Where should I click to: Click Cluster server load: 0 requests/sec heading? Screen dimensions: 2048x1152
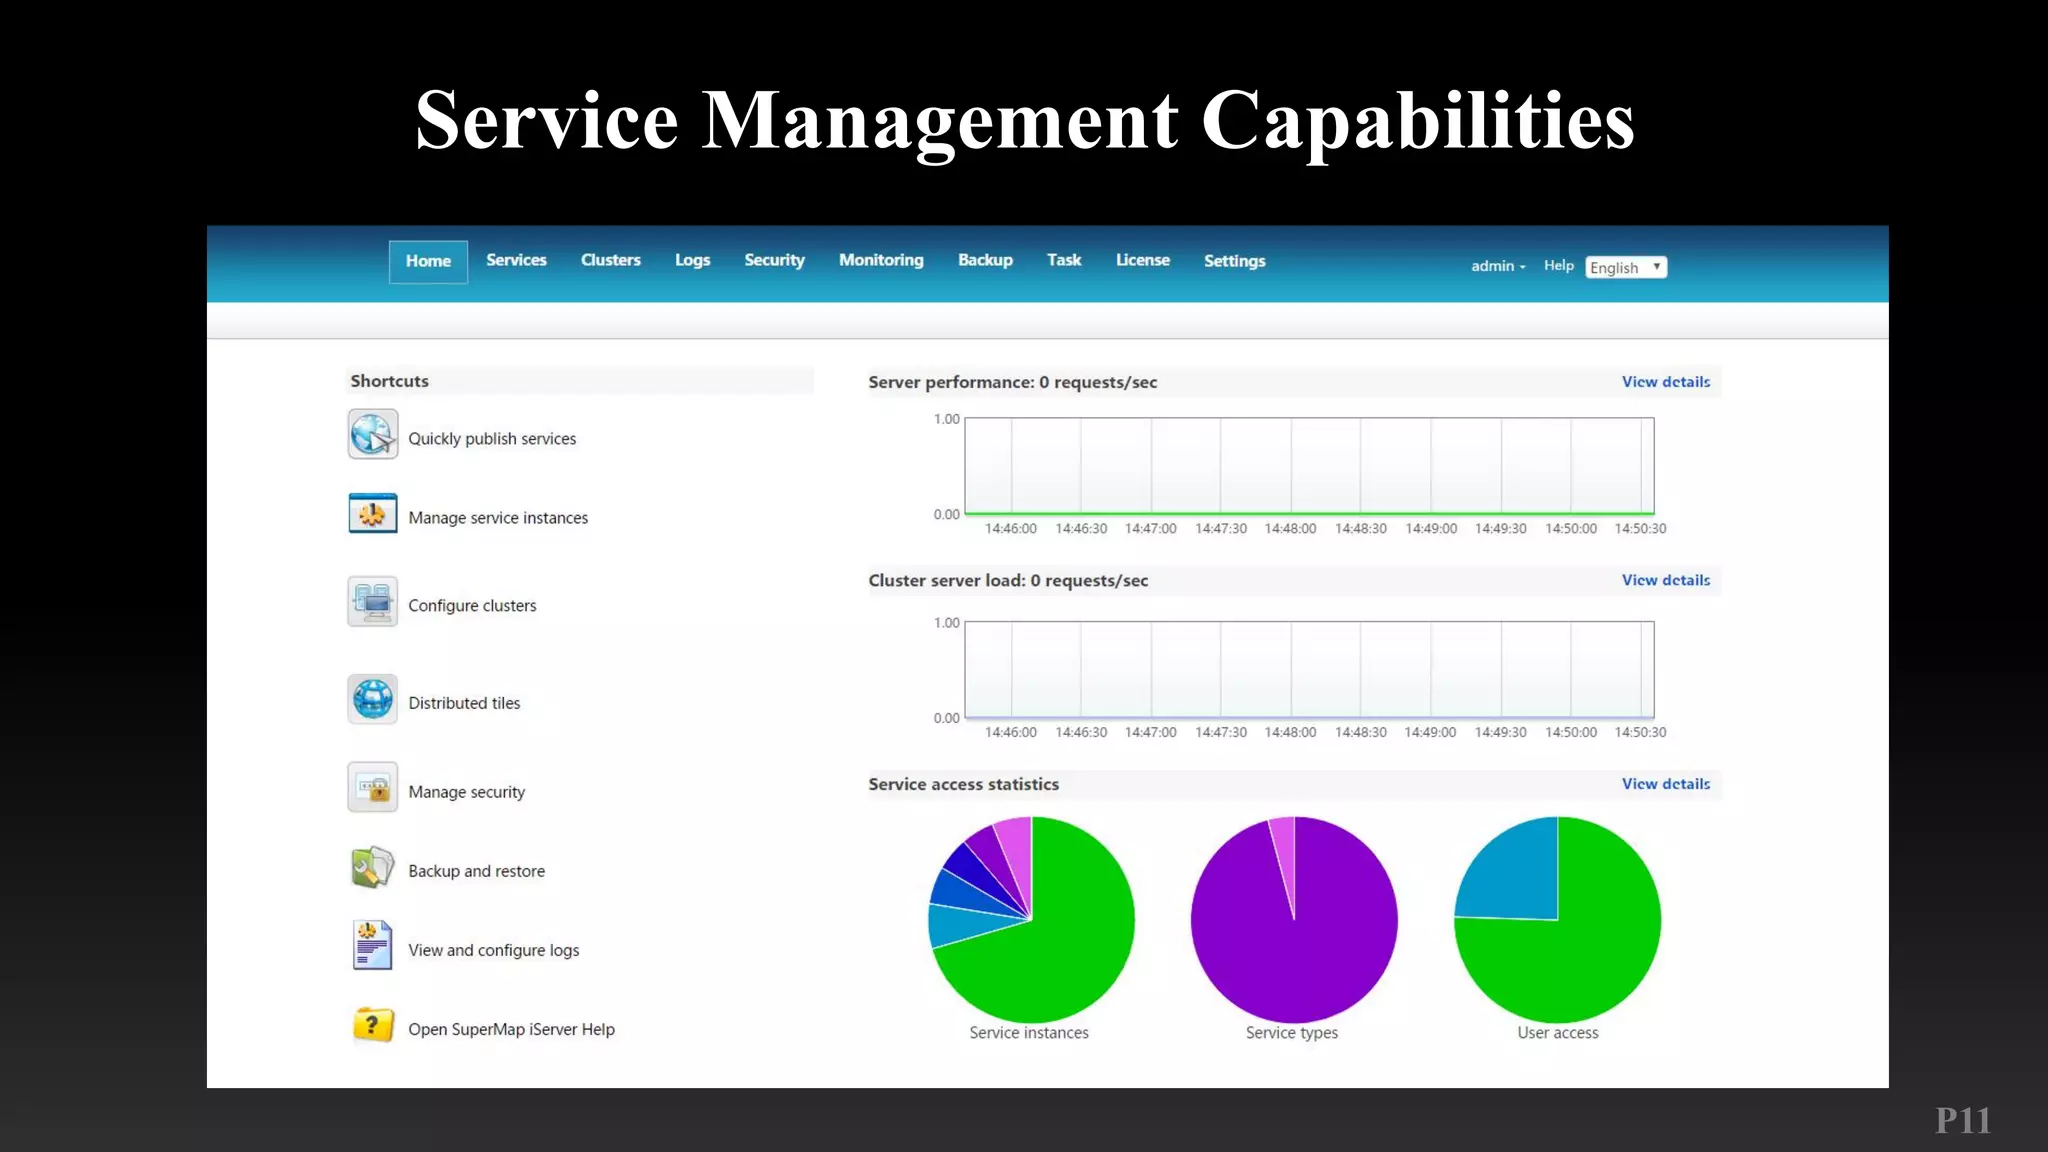coord(1008,580)
